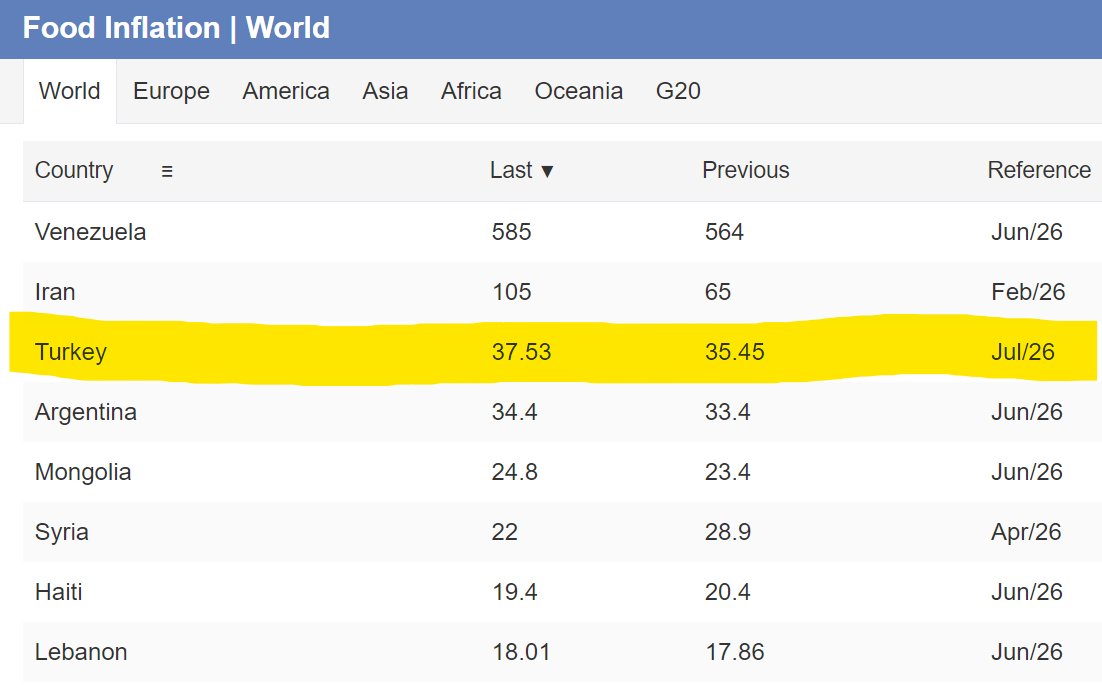1102x691 pixels.
Task: Select Turkey's last value 37.53
Action: [x=521, y=352]
